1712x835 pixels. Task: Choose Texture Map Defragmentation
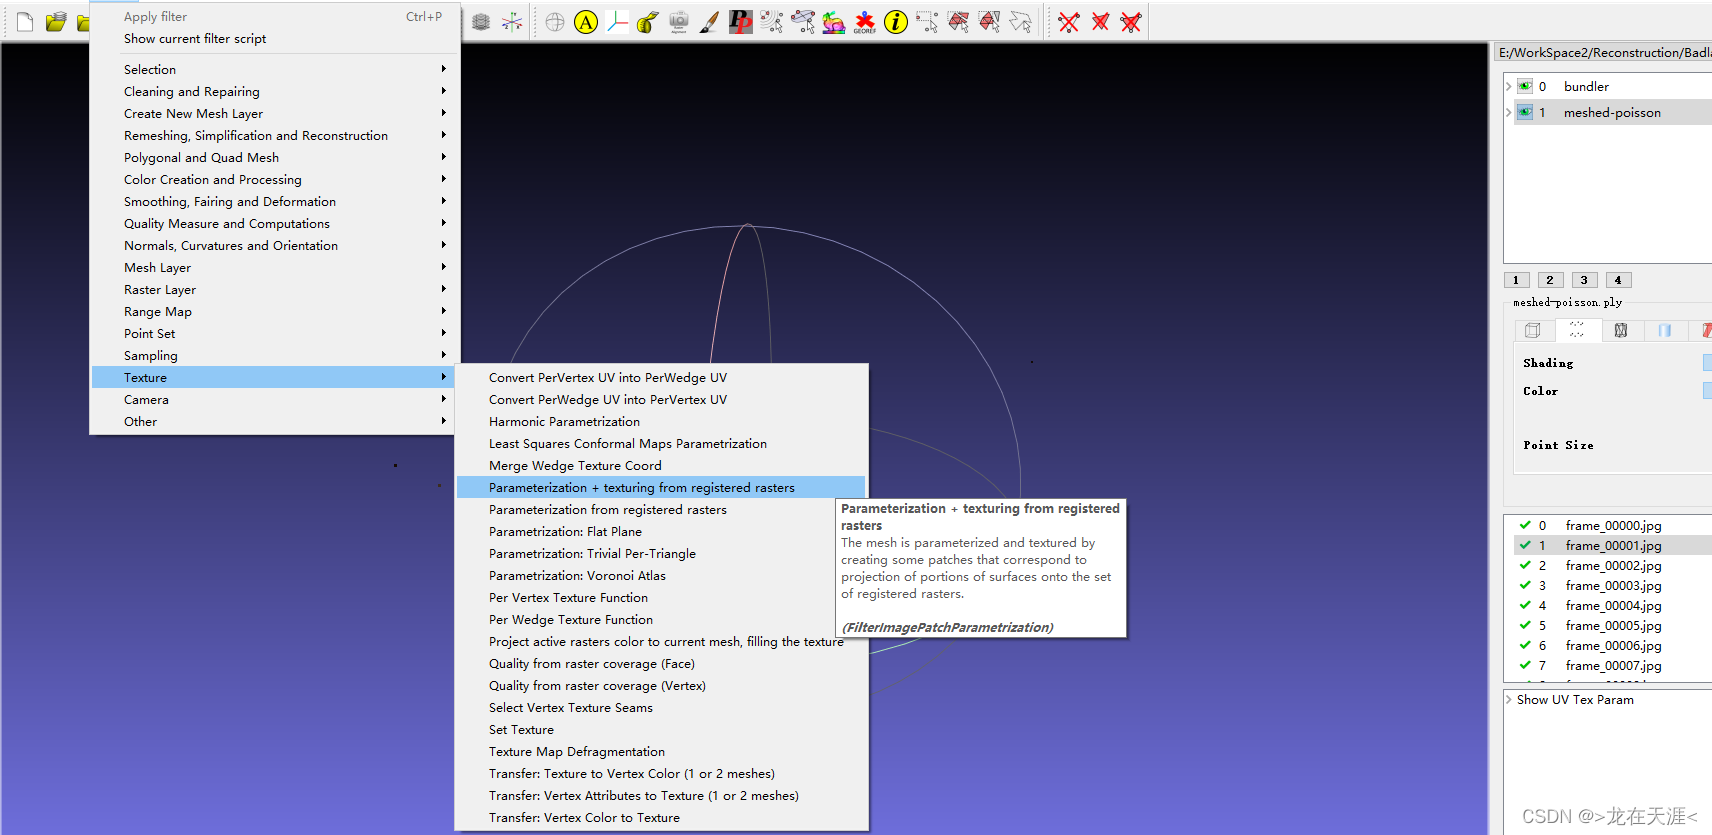tap(661, 751)
